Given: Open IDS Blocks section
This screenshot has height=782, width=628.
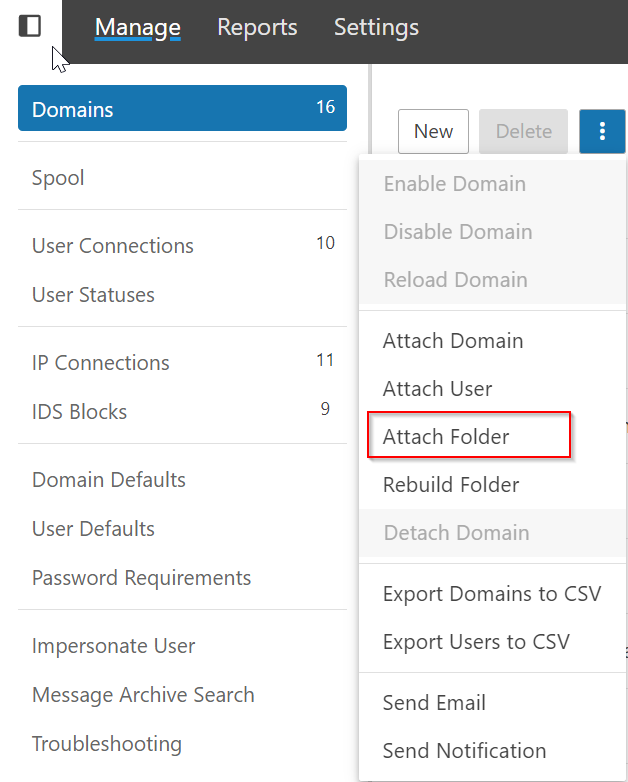Looking at the screenshot, I should click(79, 412).
